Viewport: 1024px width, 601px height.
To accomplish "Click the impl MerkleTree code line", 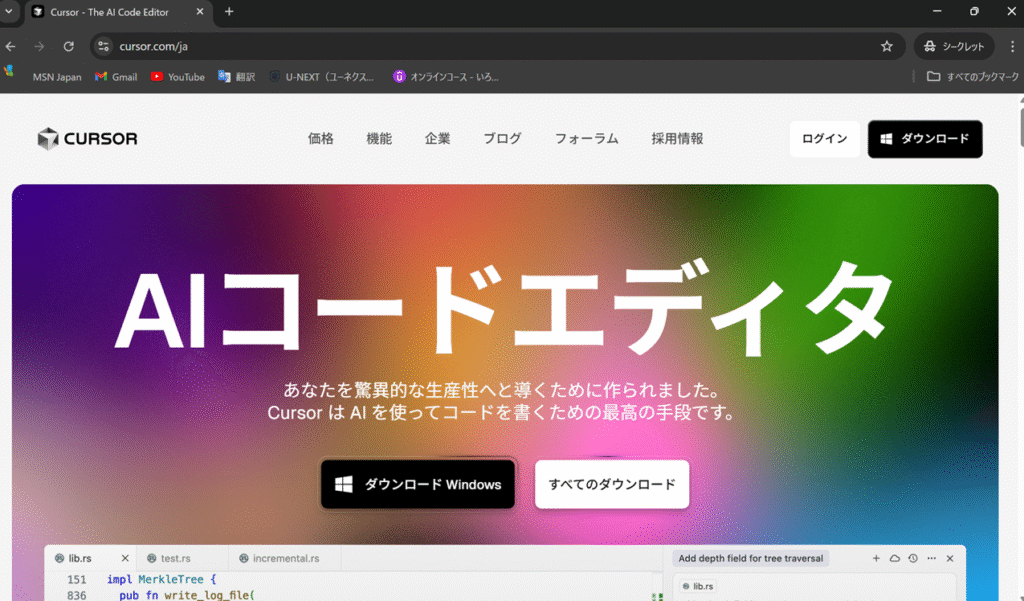I will point(161,579).
